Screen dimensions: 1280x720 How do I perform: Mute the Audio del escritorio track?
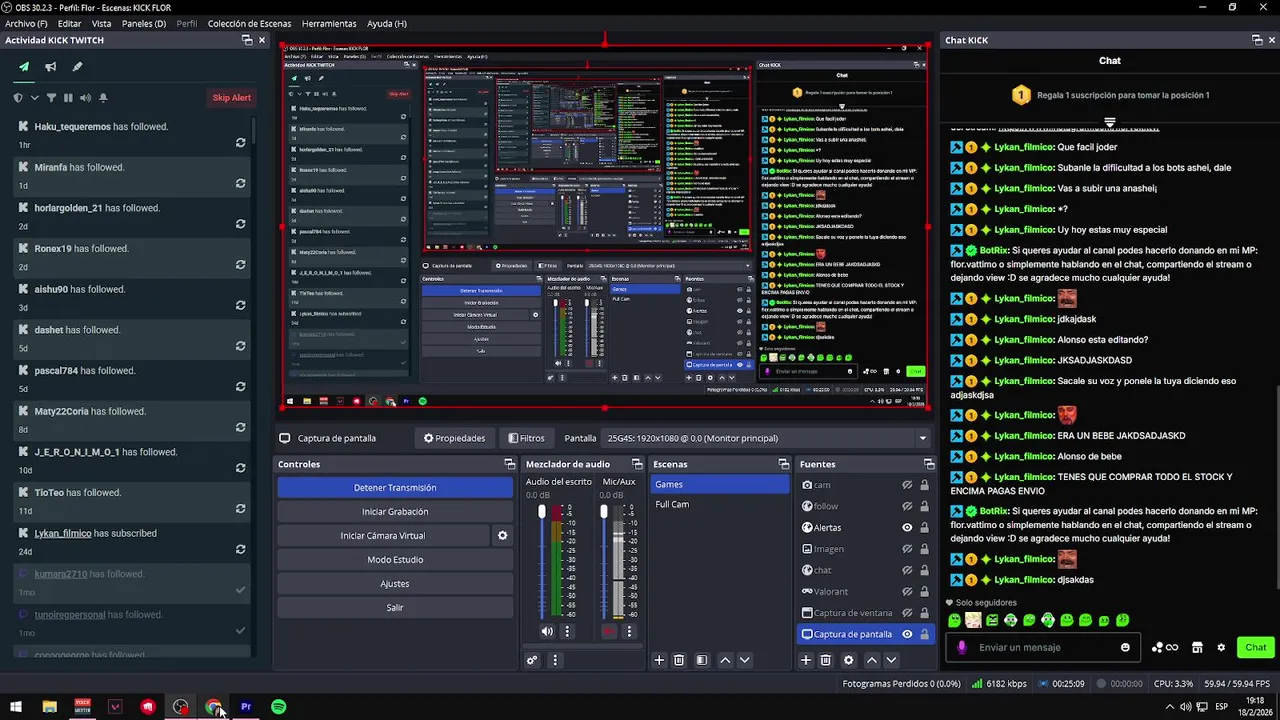click(547, 631)
